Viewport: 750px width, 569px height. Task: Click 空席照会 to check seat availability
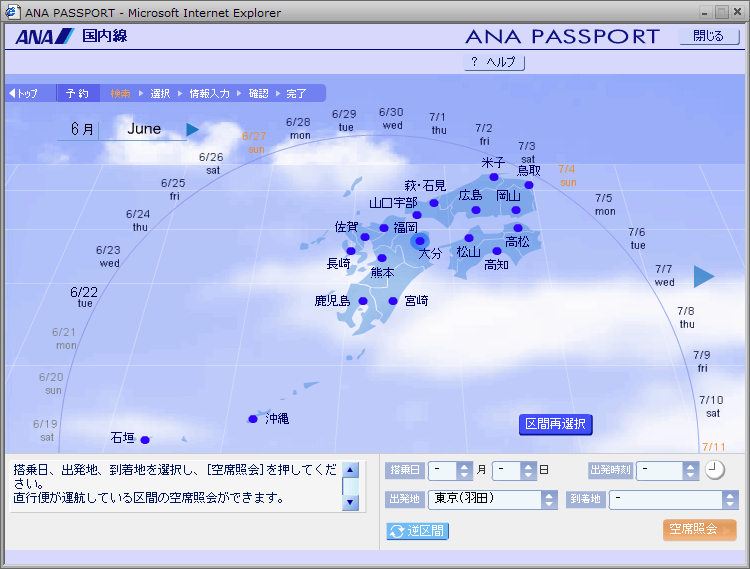point(699,529)
